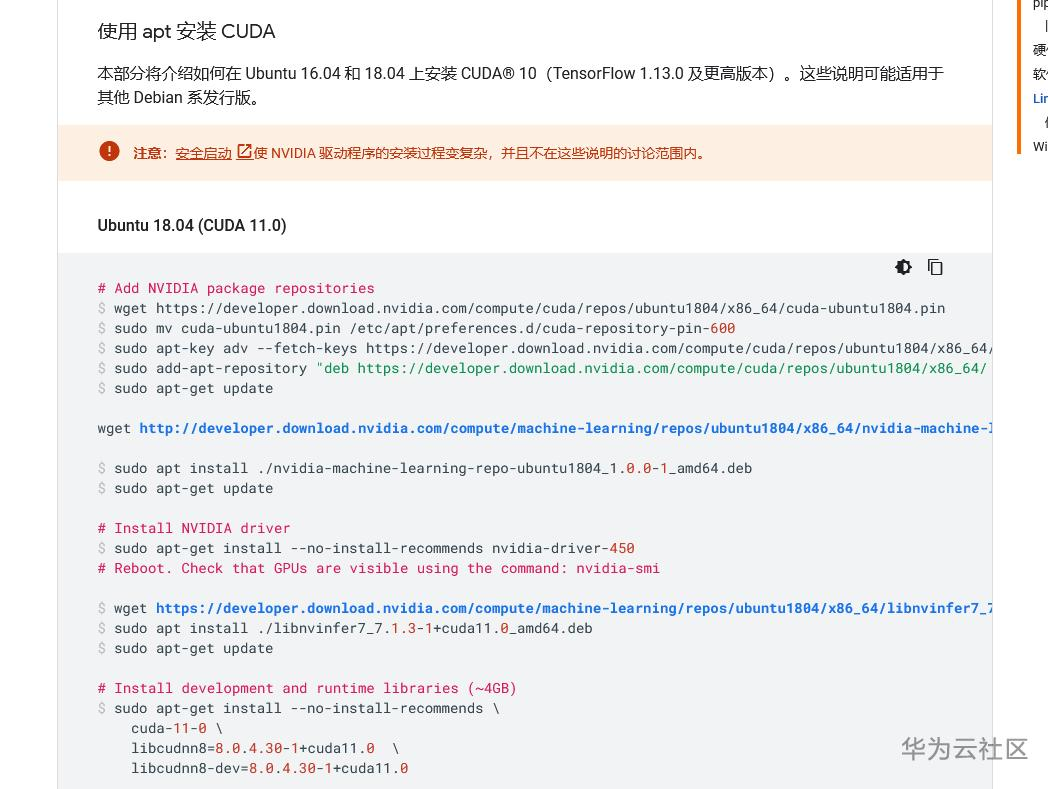Toggle dark theme for the code block
1048x789 pixels.
point(903,267)
